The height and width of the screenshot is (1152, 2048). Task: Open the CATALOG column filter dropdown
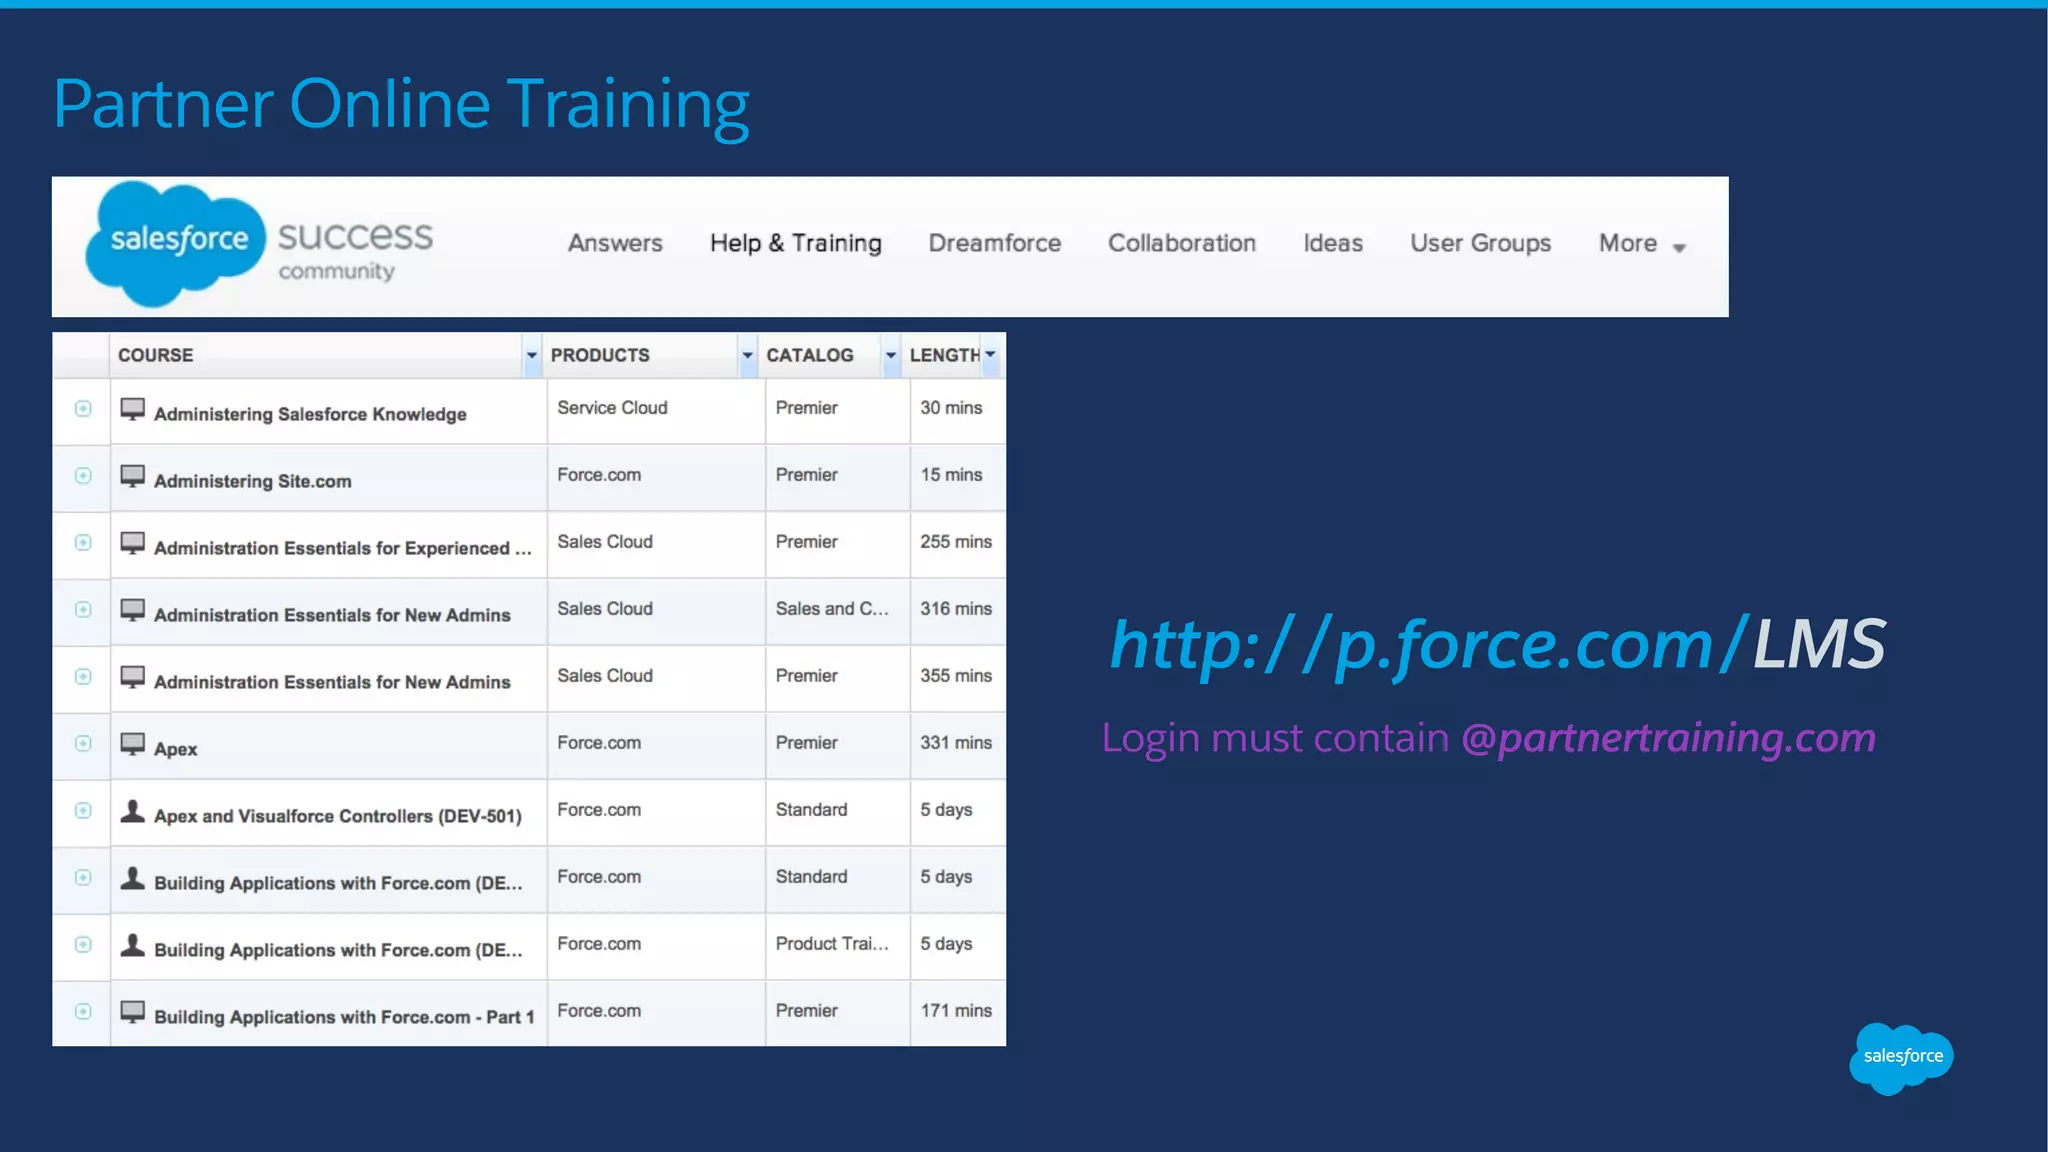[890, 355]
